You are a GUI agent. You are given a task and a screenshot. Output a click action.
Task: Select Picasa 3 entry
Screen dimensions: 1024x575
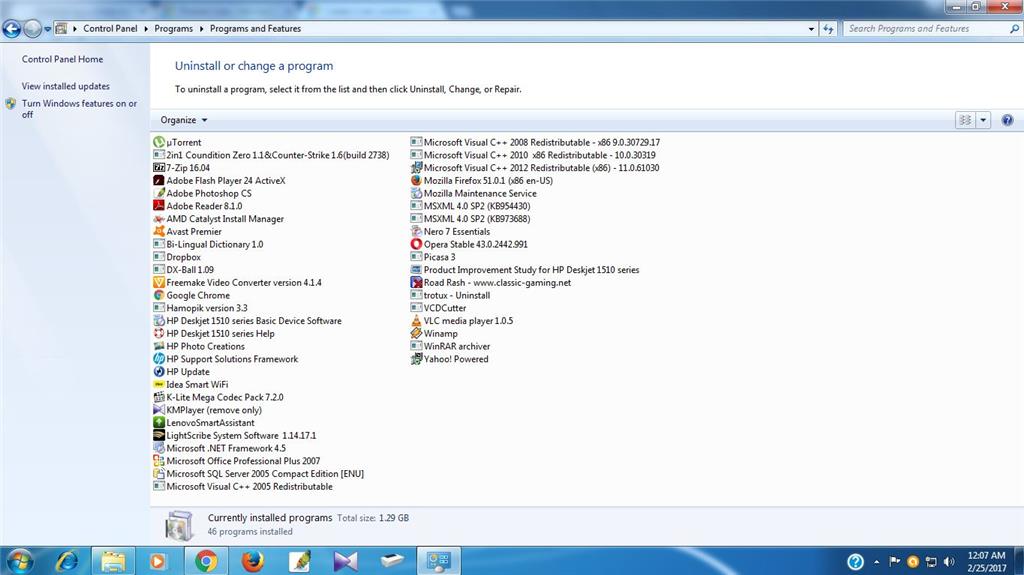pos(433,257)
